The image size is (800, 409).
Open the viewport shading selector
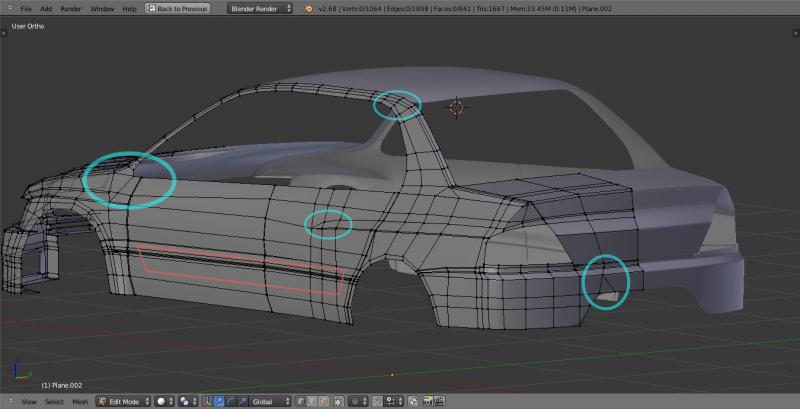[165, 401]
